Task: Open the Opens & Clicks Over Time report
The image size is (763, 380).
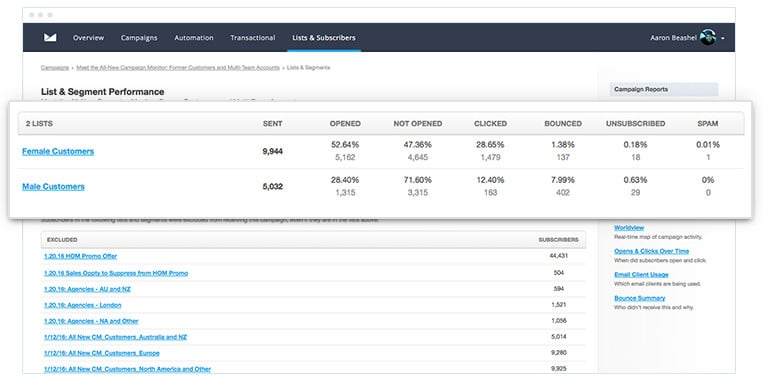Action: click(x=652, y=251)
